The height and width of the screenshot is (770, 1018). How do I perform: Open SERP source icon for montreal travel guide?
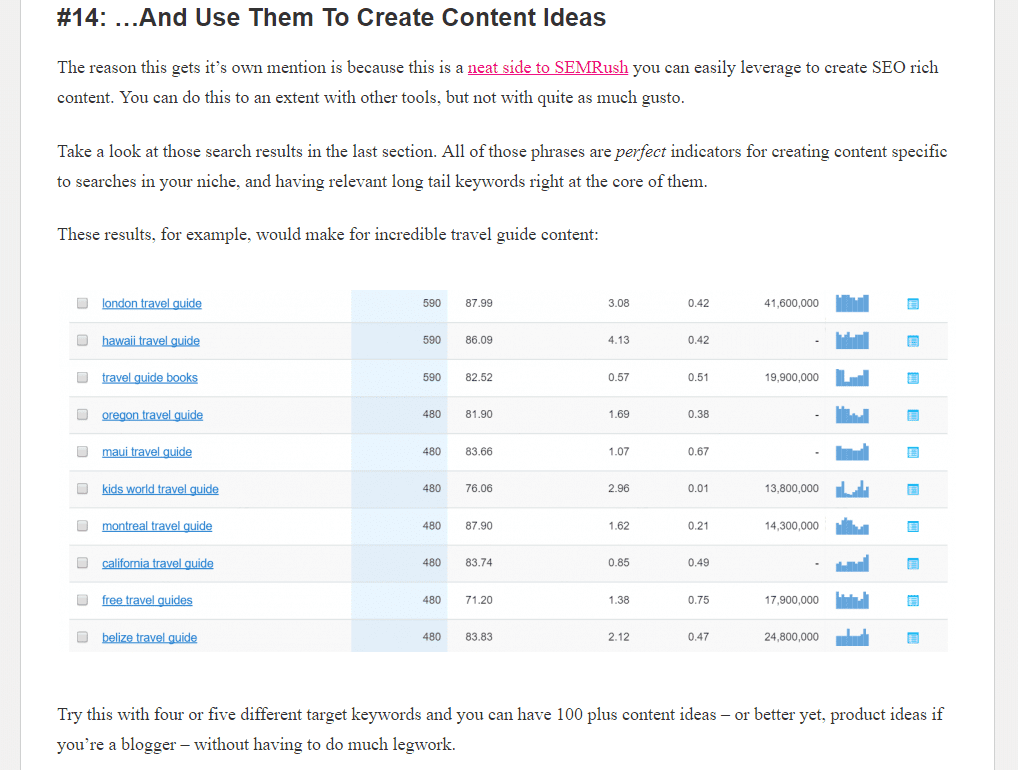coord(913,526)
